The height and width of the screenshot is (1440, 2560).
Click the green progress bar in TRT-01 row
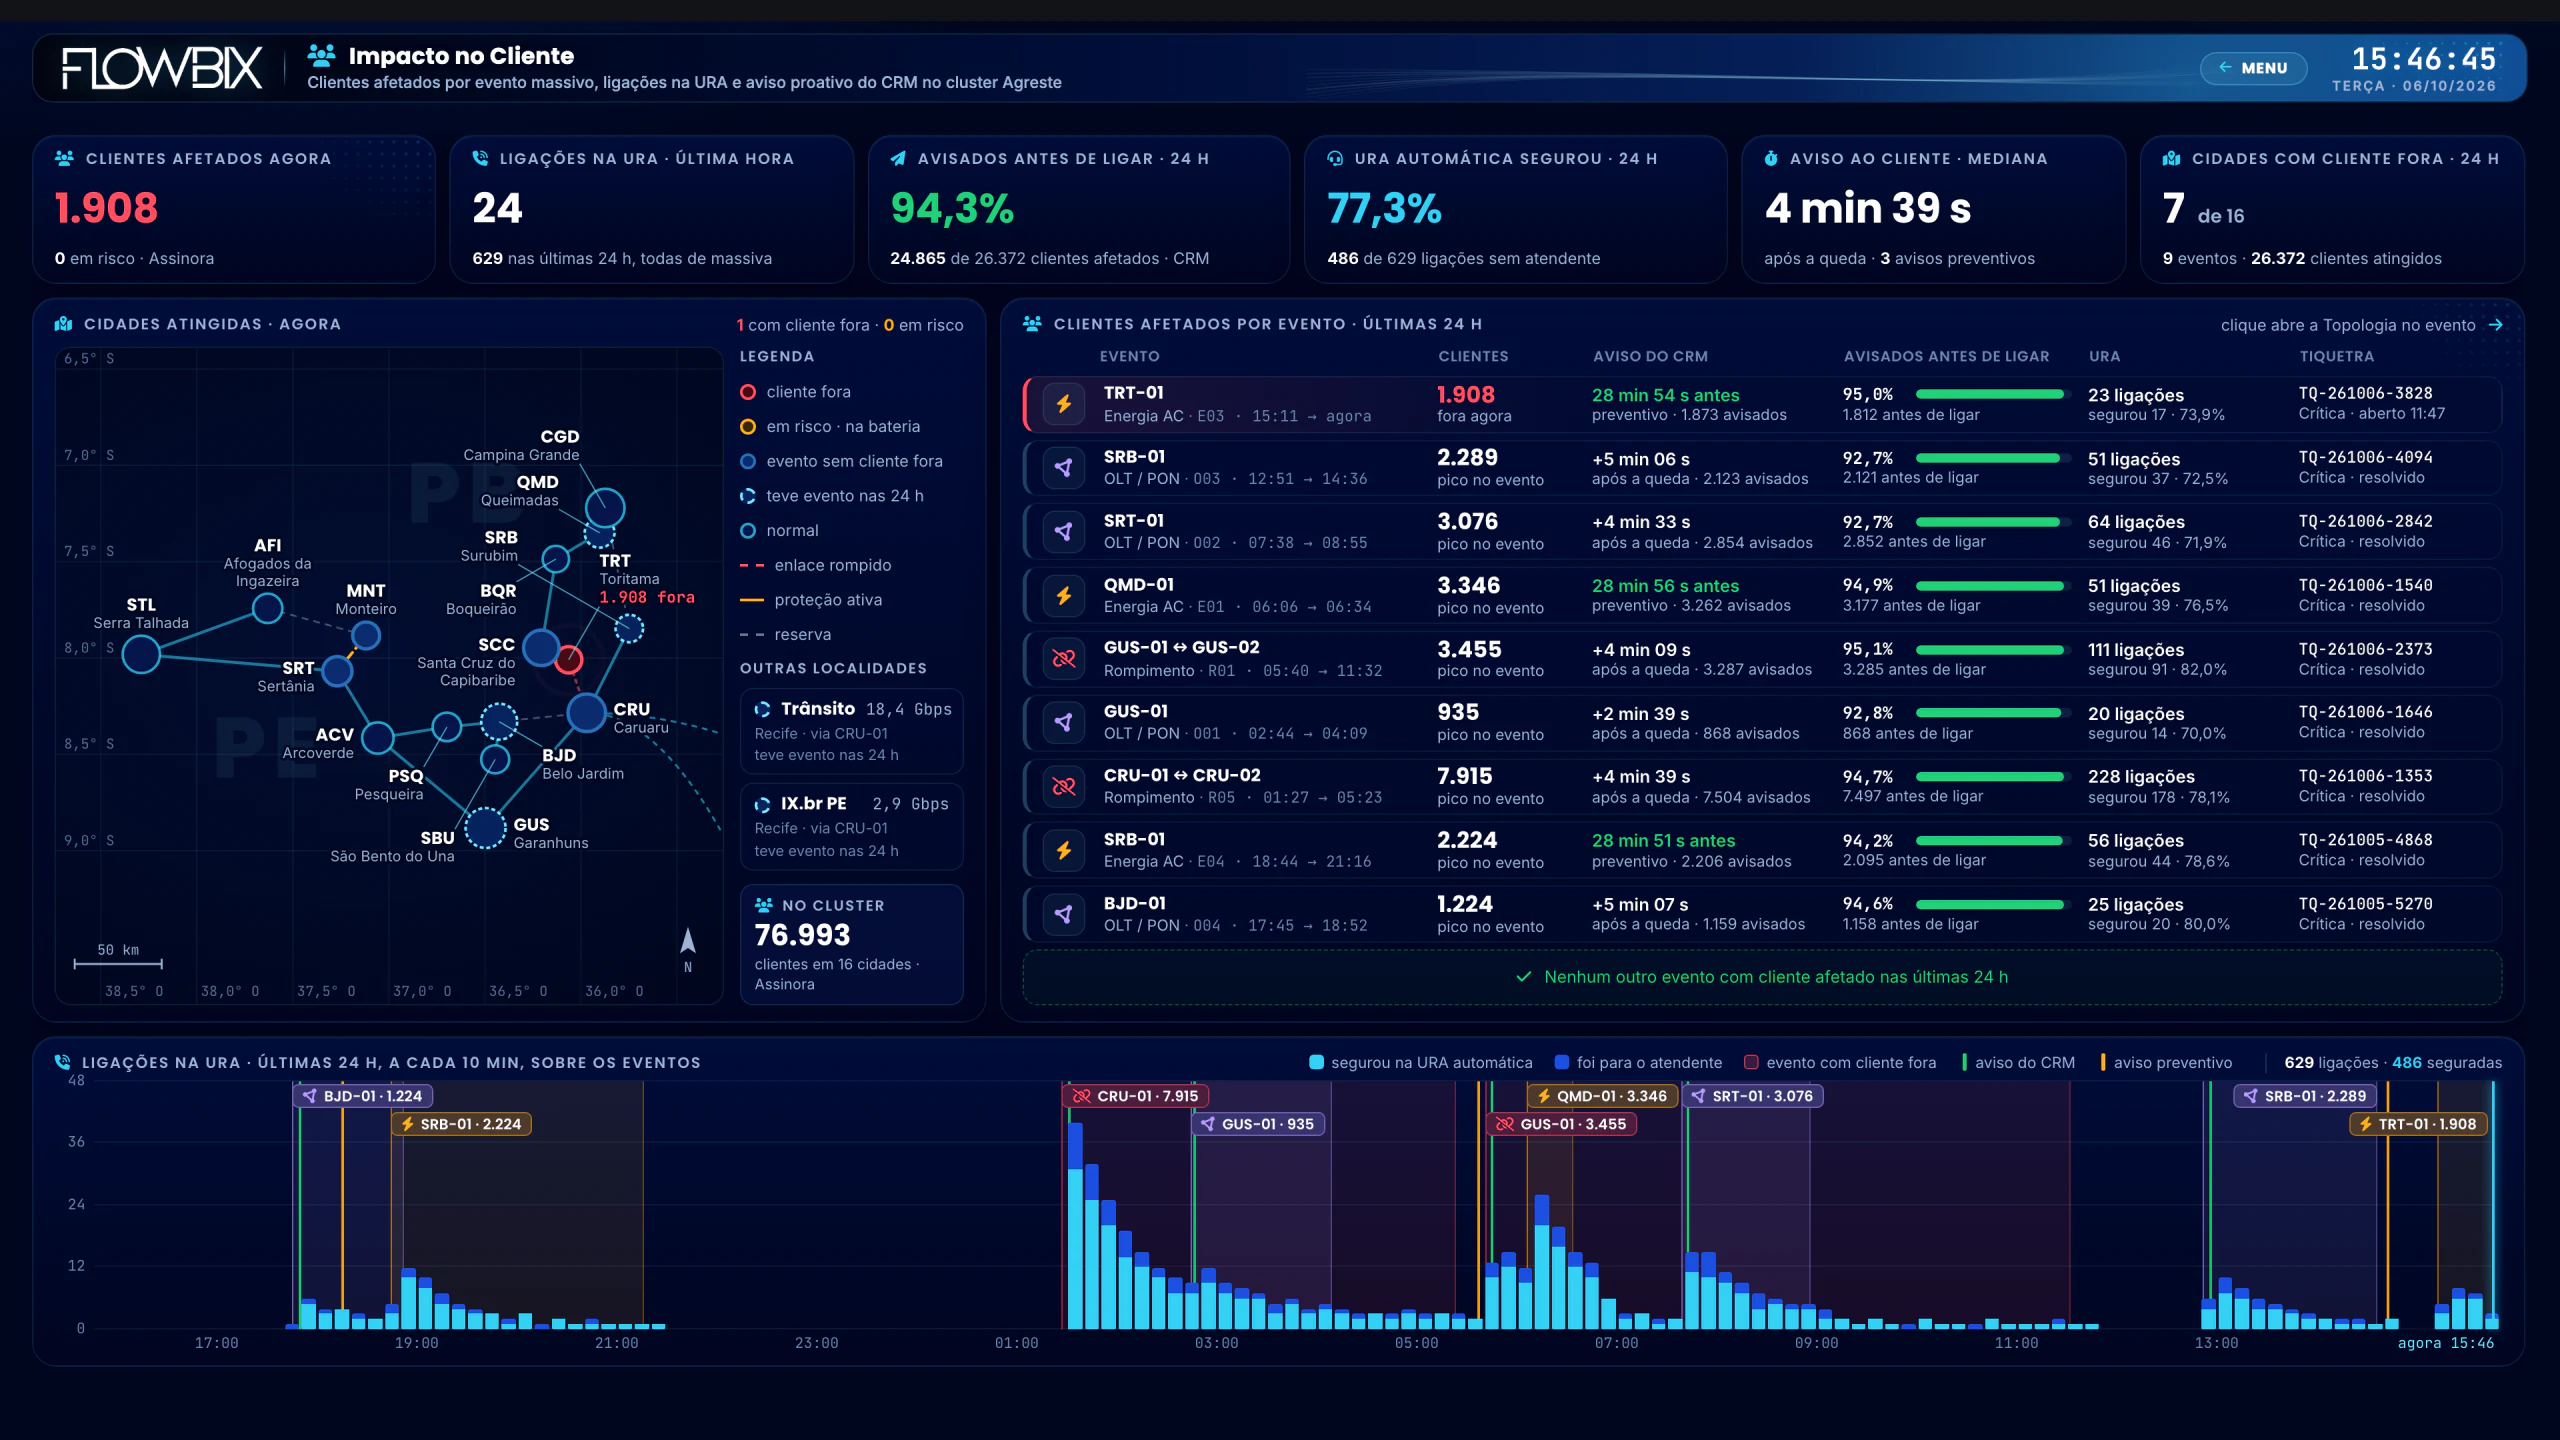[1990, 394]
